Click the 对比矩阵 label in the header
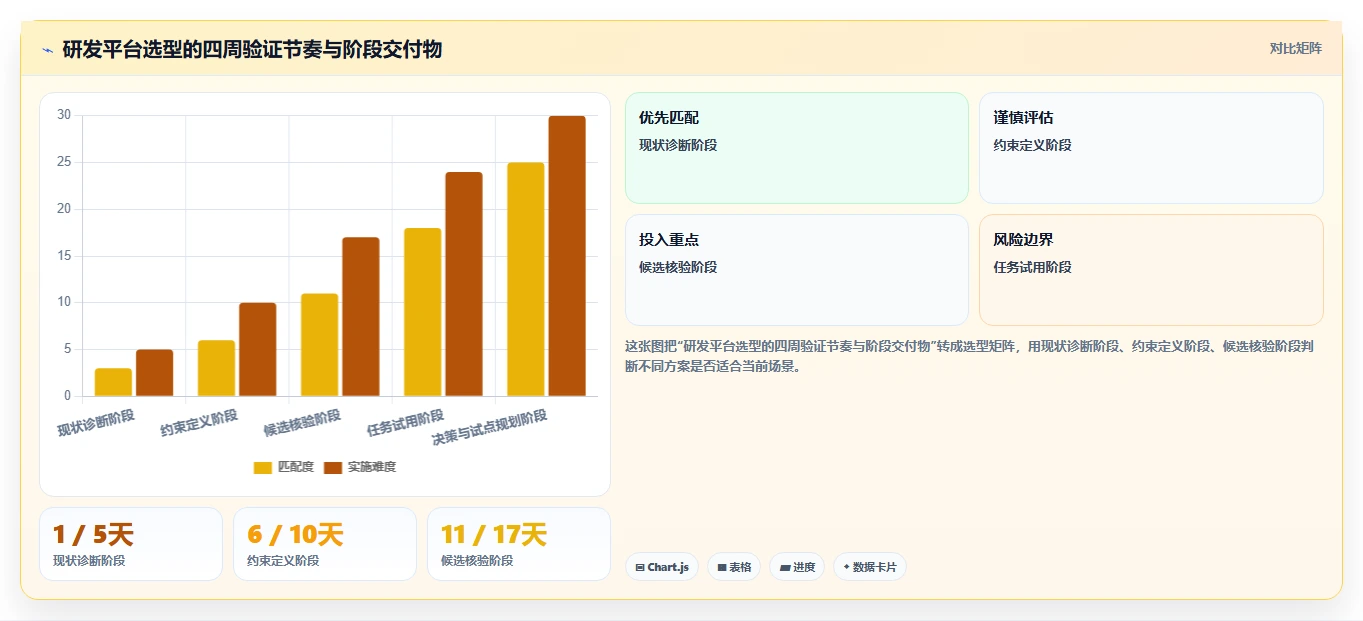The image size is (1363, 621). (x=1295, y=49)
